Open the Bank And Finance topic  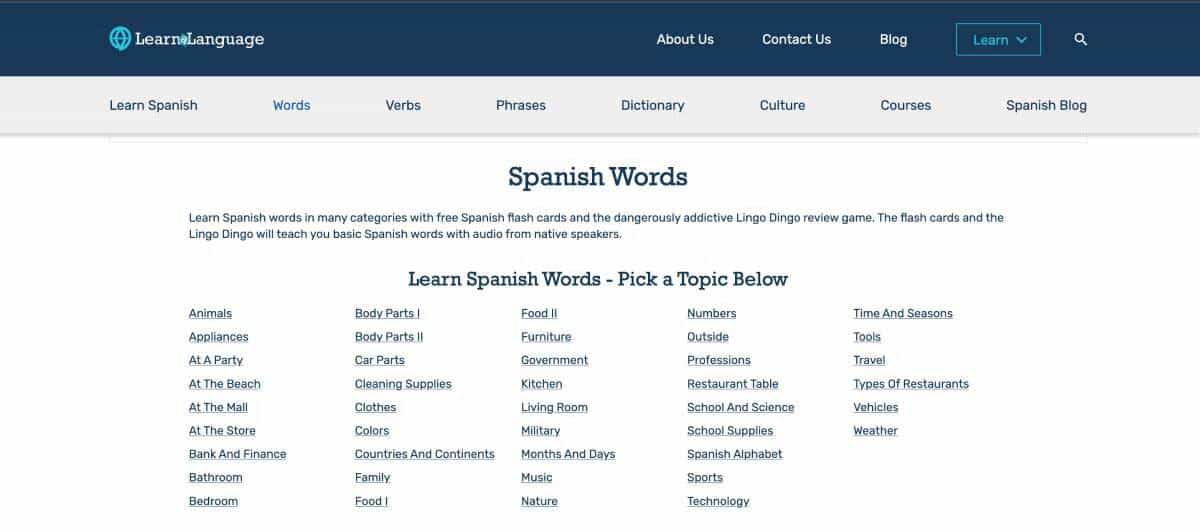237,454
